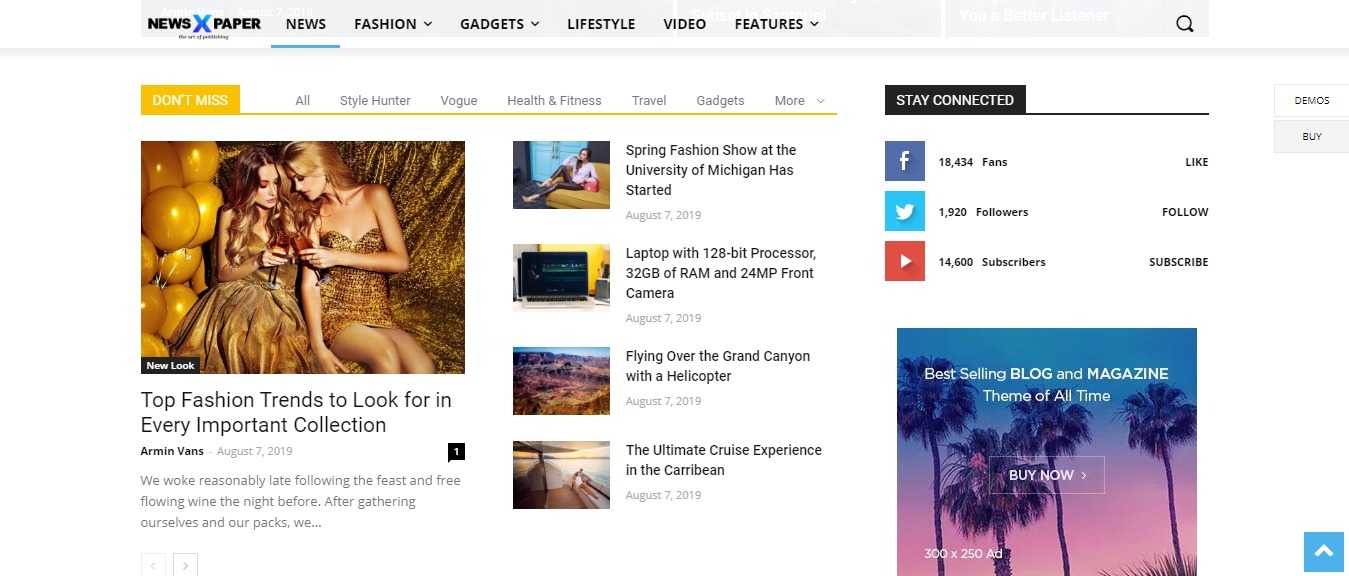This screenshot has height=576, width=1349.
Task: Select the Style Hunter tab
Action: (375, 101)
